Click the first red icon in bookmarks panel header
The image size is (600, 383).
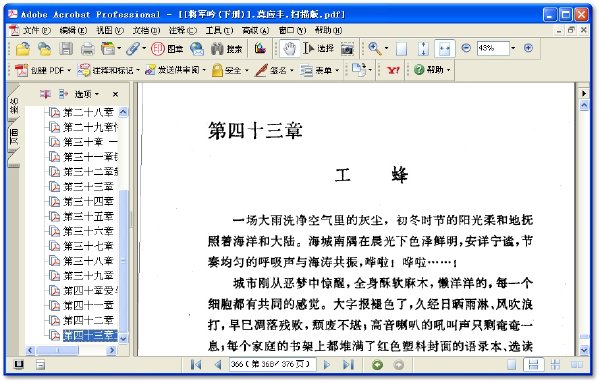(45, 94)
